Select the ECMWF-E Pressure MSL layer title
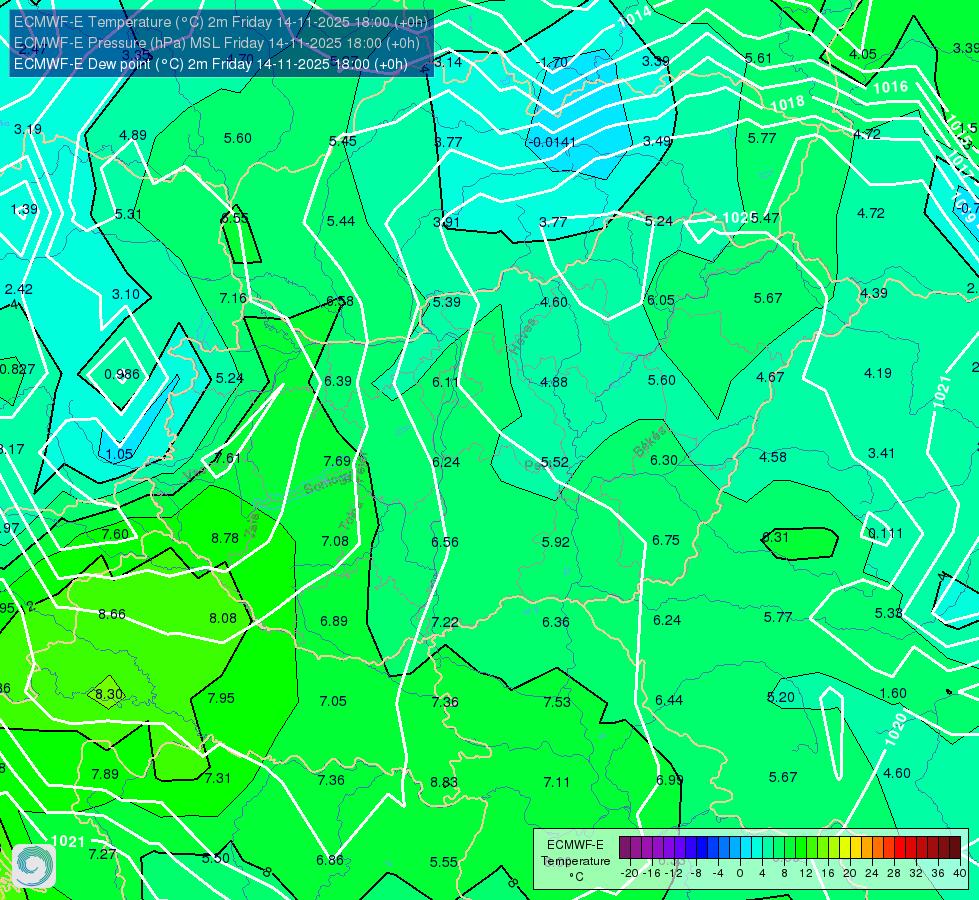Image resolution: width=979 pixels, height=900 pixels. coord(217,43)
